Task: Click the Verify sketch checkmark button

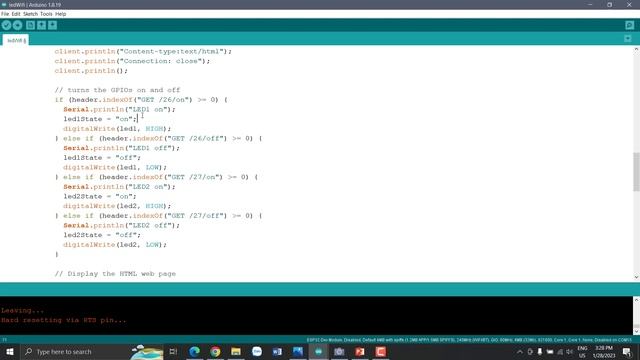Action: click(6, 25)
